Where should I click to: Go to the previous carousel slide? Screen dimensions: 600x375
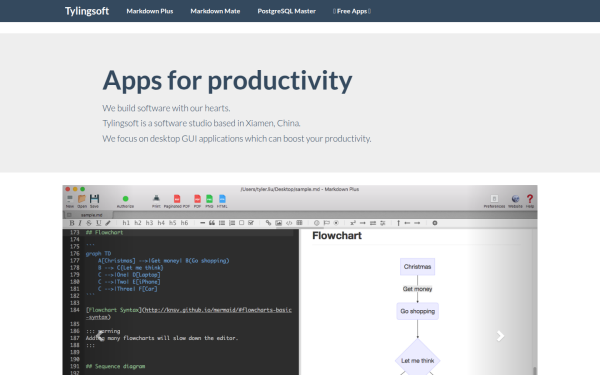click(99, 336)
